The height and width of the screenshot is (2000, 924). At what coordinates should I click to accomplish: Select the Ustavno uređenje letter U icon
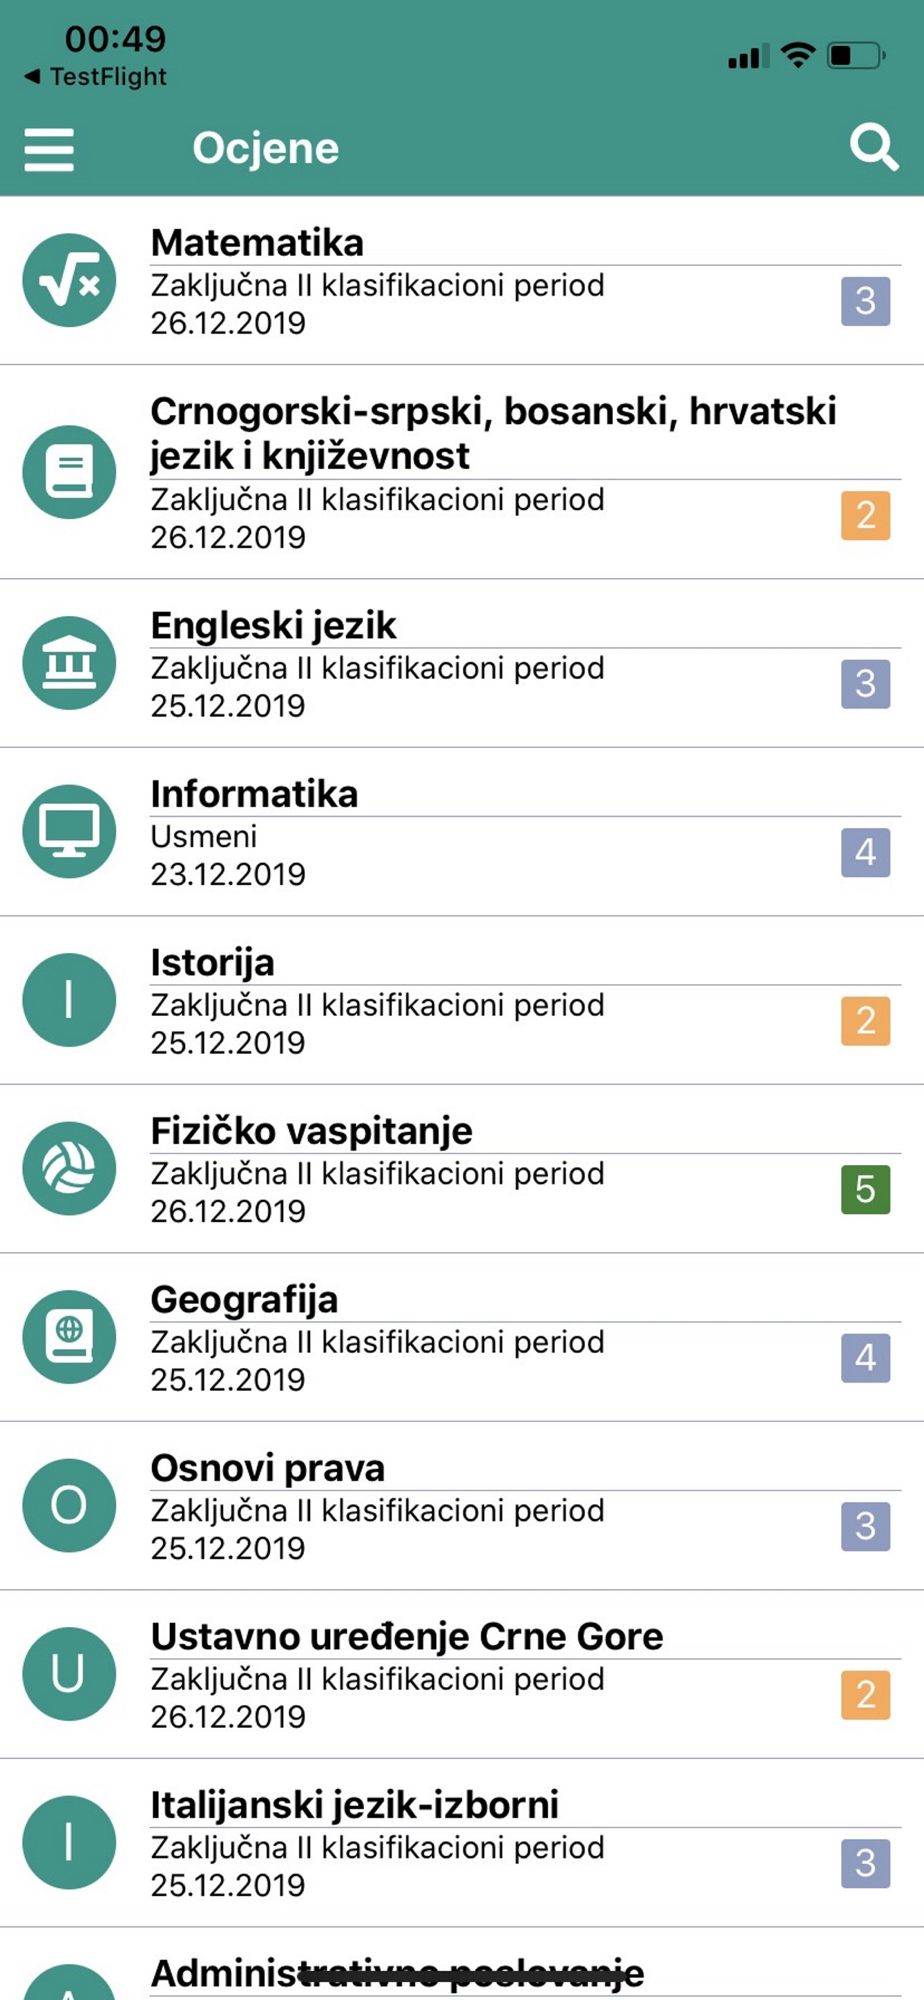[x=69, y=1674]
